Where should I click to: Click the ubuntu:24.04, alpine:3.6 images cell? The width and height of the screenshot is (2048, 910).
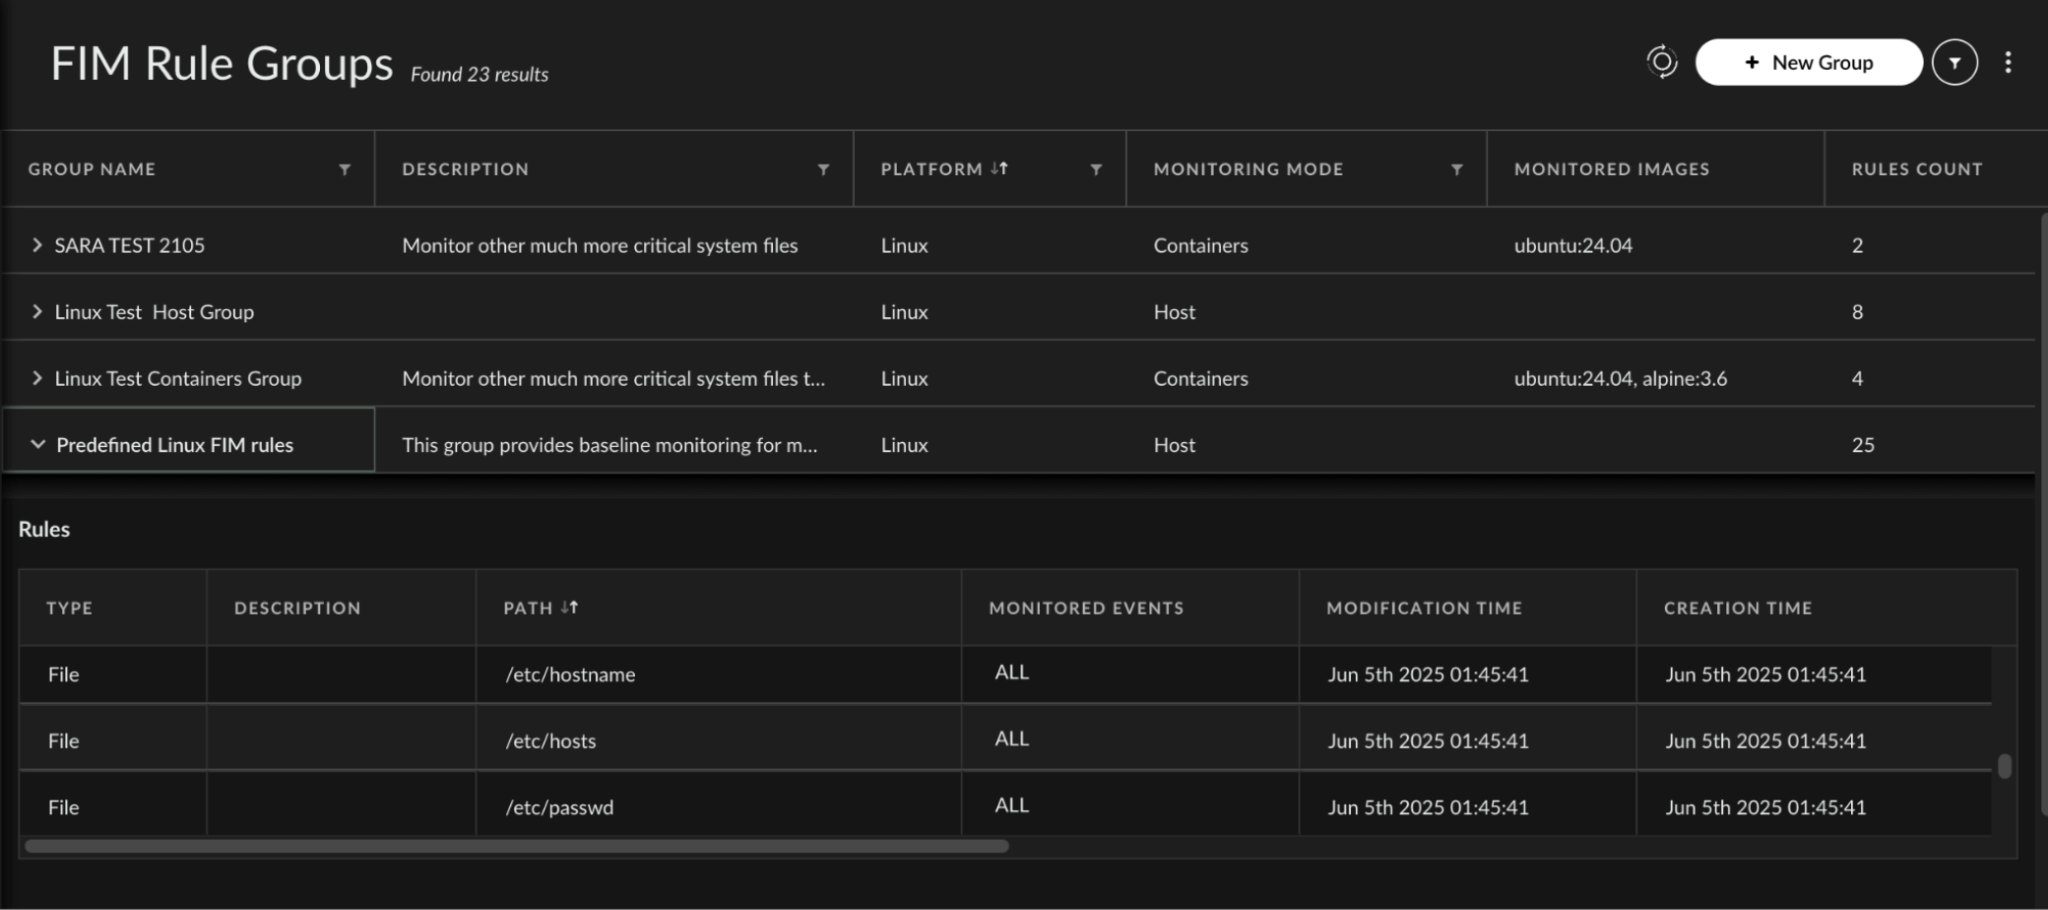click(1620, 378)
